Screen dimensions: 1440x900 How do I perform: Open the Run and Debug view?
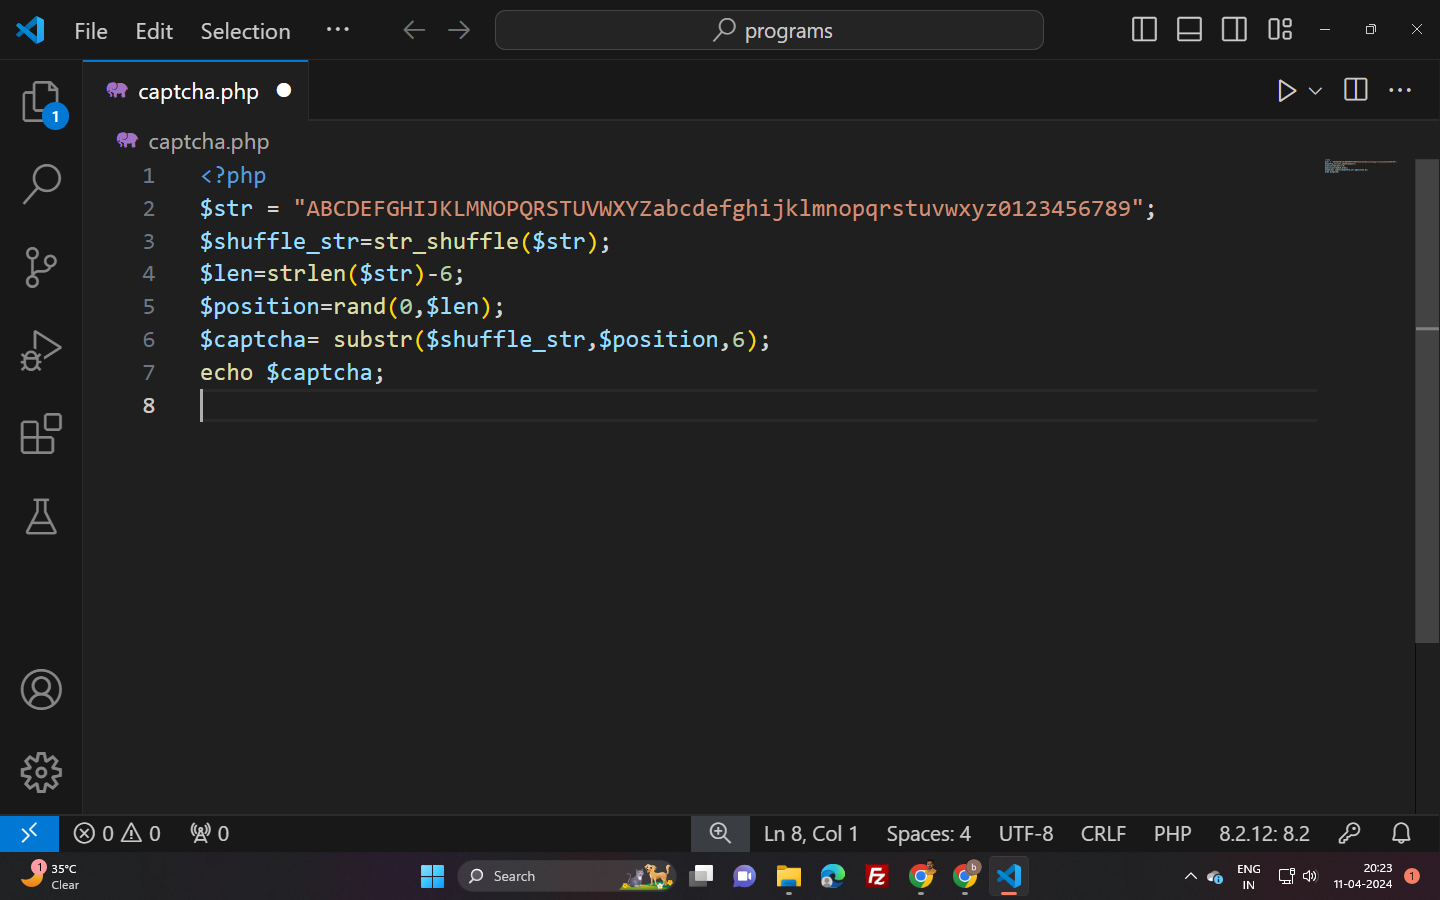41,350
